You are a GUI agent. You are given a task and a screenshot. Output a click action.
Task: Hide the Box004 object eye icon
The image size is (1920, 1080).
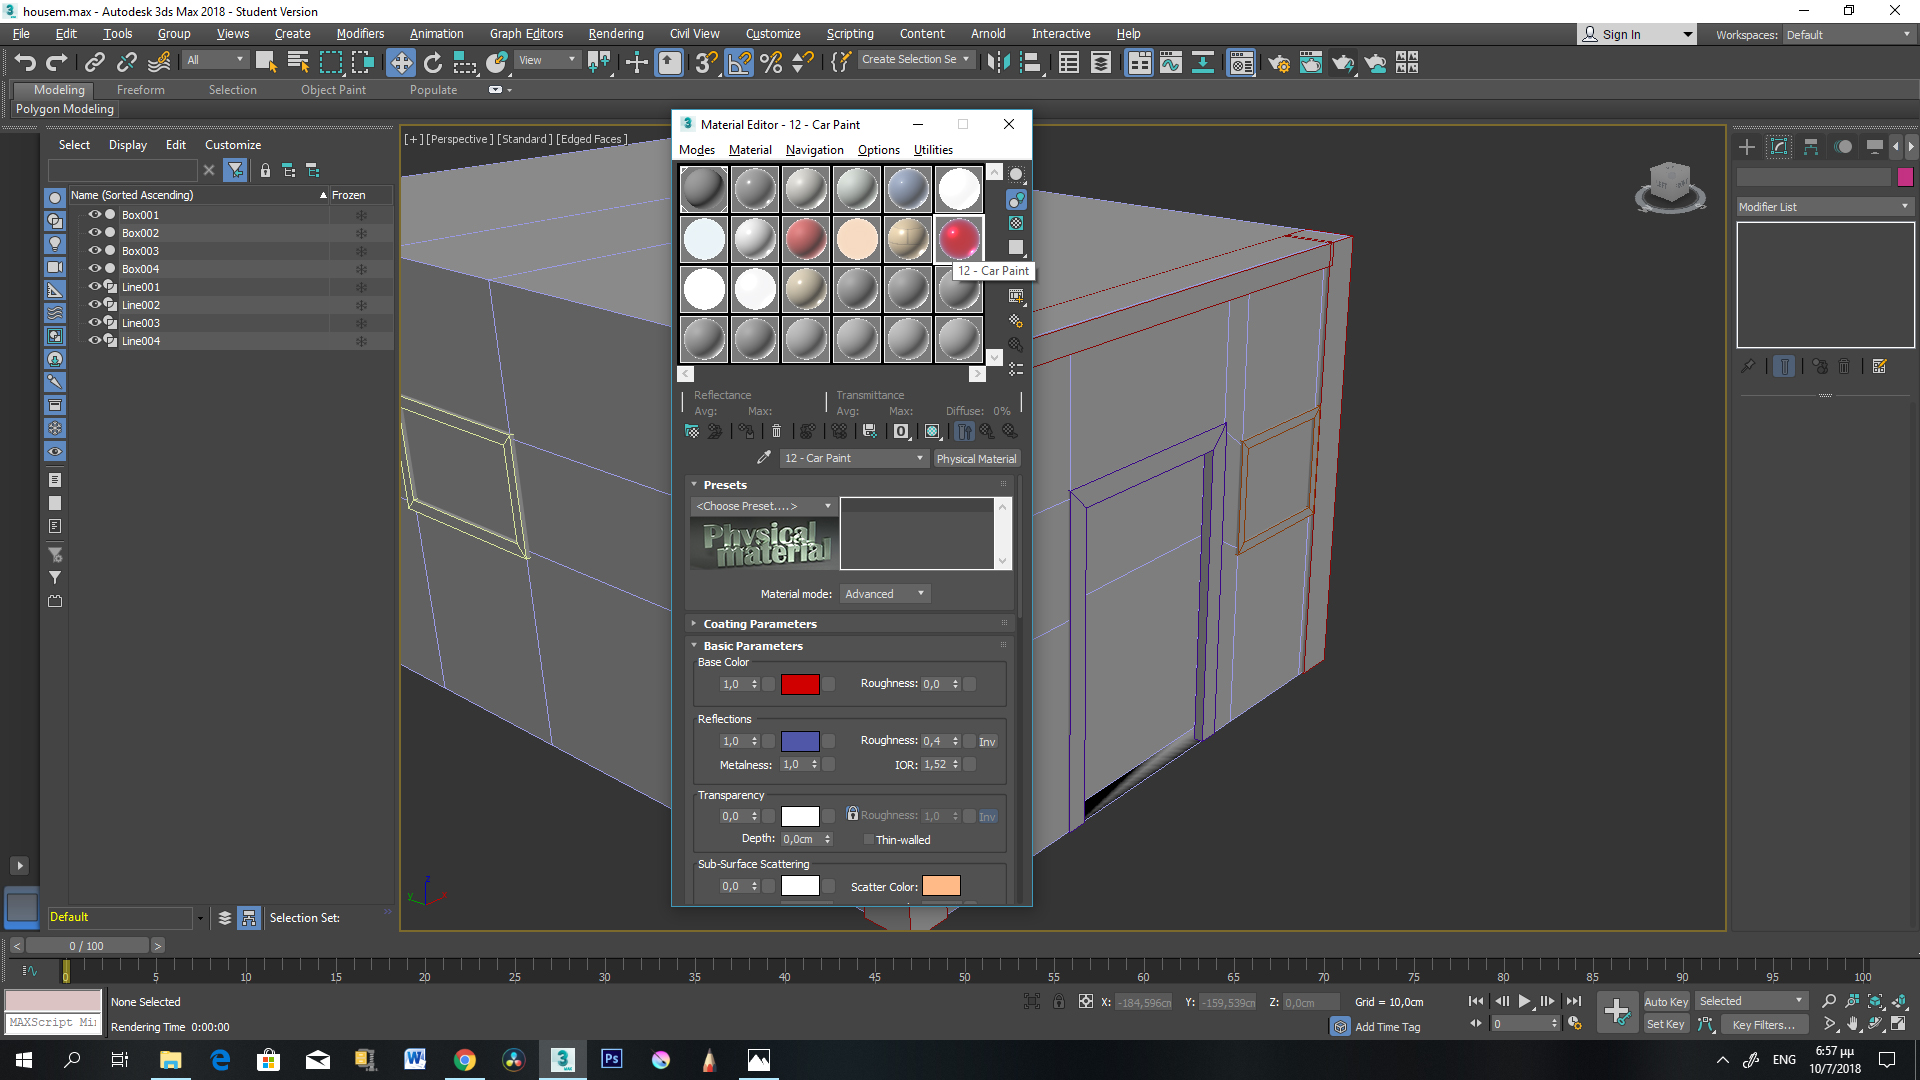point(95,269)
